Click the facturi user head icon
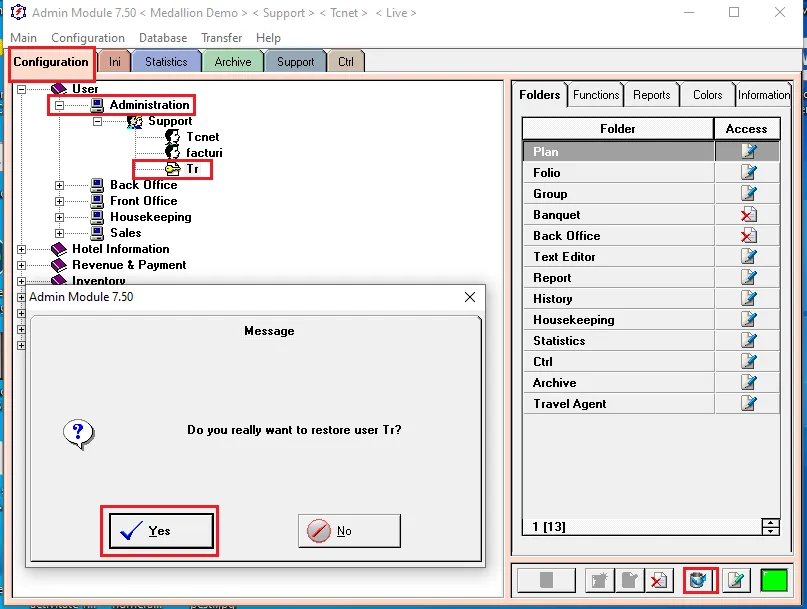This screenshot has height=609, width=807. [172, 152]
